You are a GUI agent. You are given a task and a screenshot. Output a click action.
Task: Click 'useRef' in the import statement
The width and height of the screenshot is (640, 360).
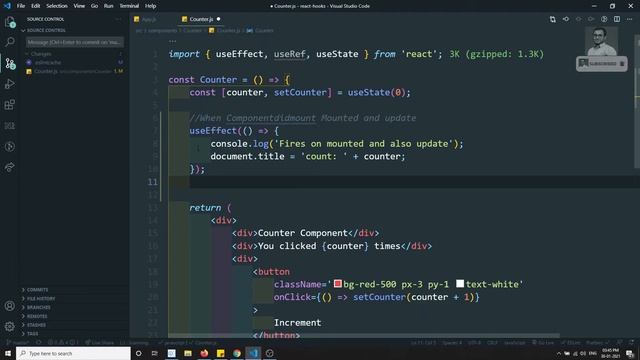(289, 54)
